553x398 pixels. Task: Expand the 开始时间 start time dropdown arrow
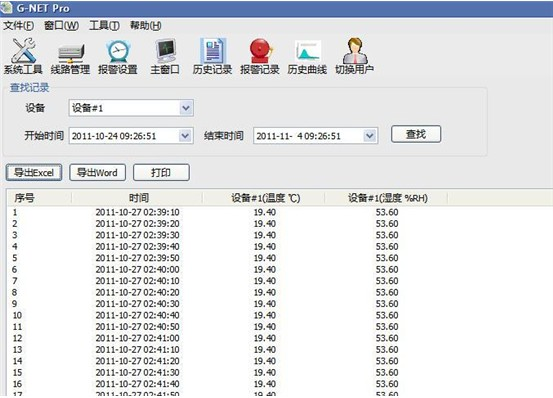point(185,136)
